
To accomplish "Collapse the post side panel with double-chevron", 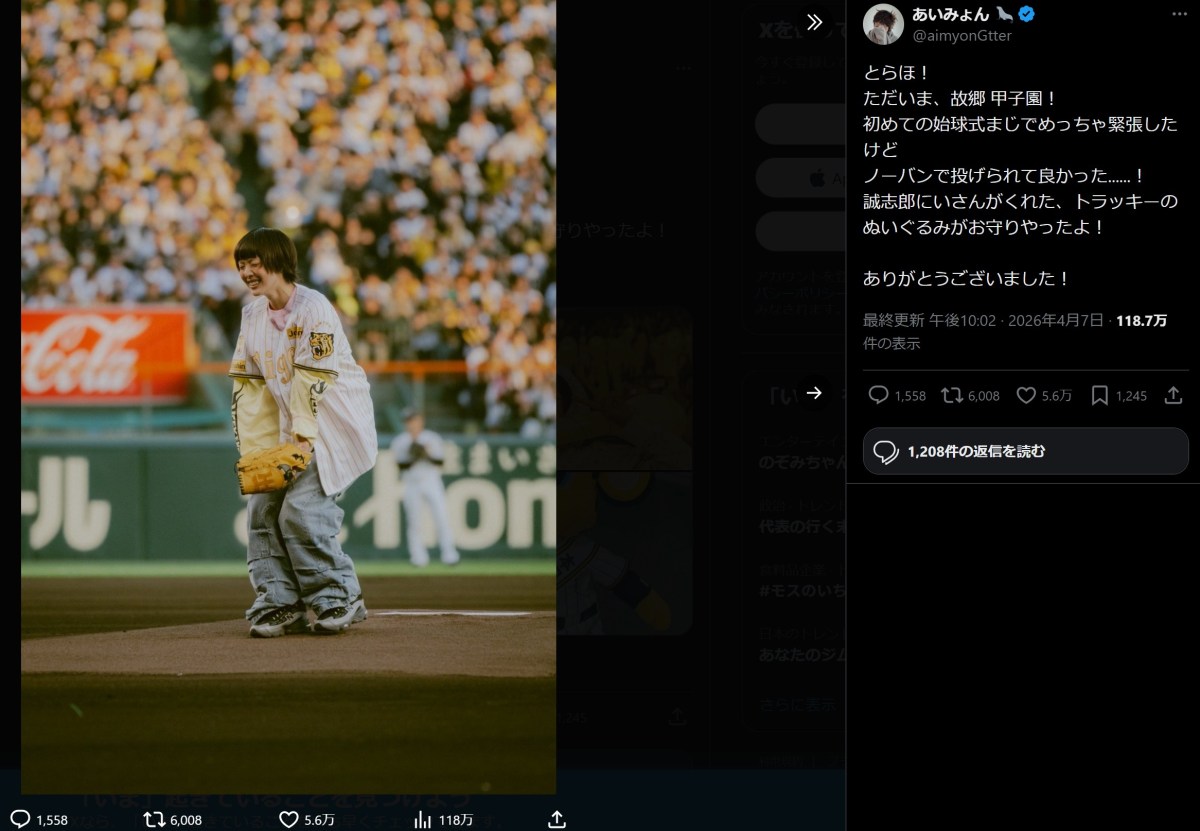I will [815, 22].
